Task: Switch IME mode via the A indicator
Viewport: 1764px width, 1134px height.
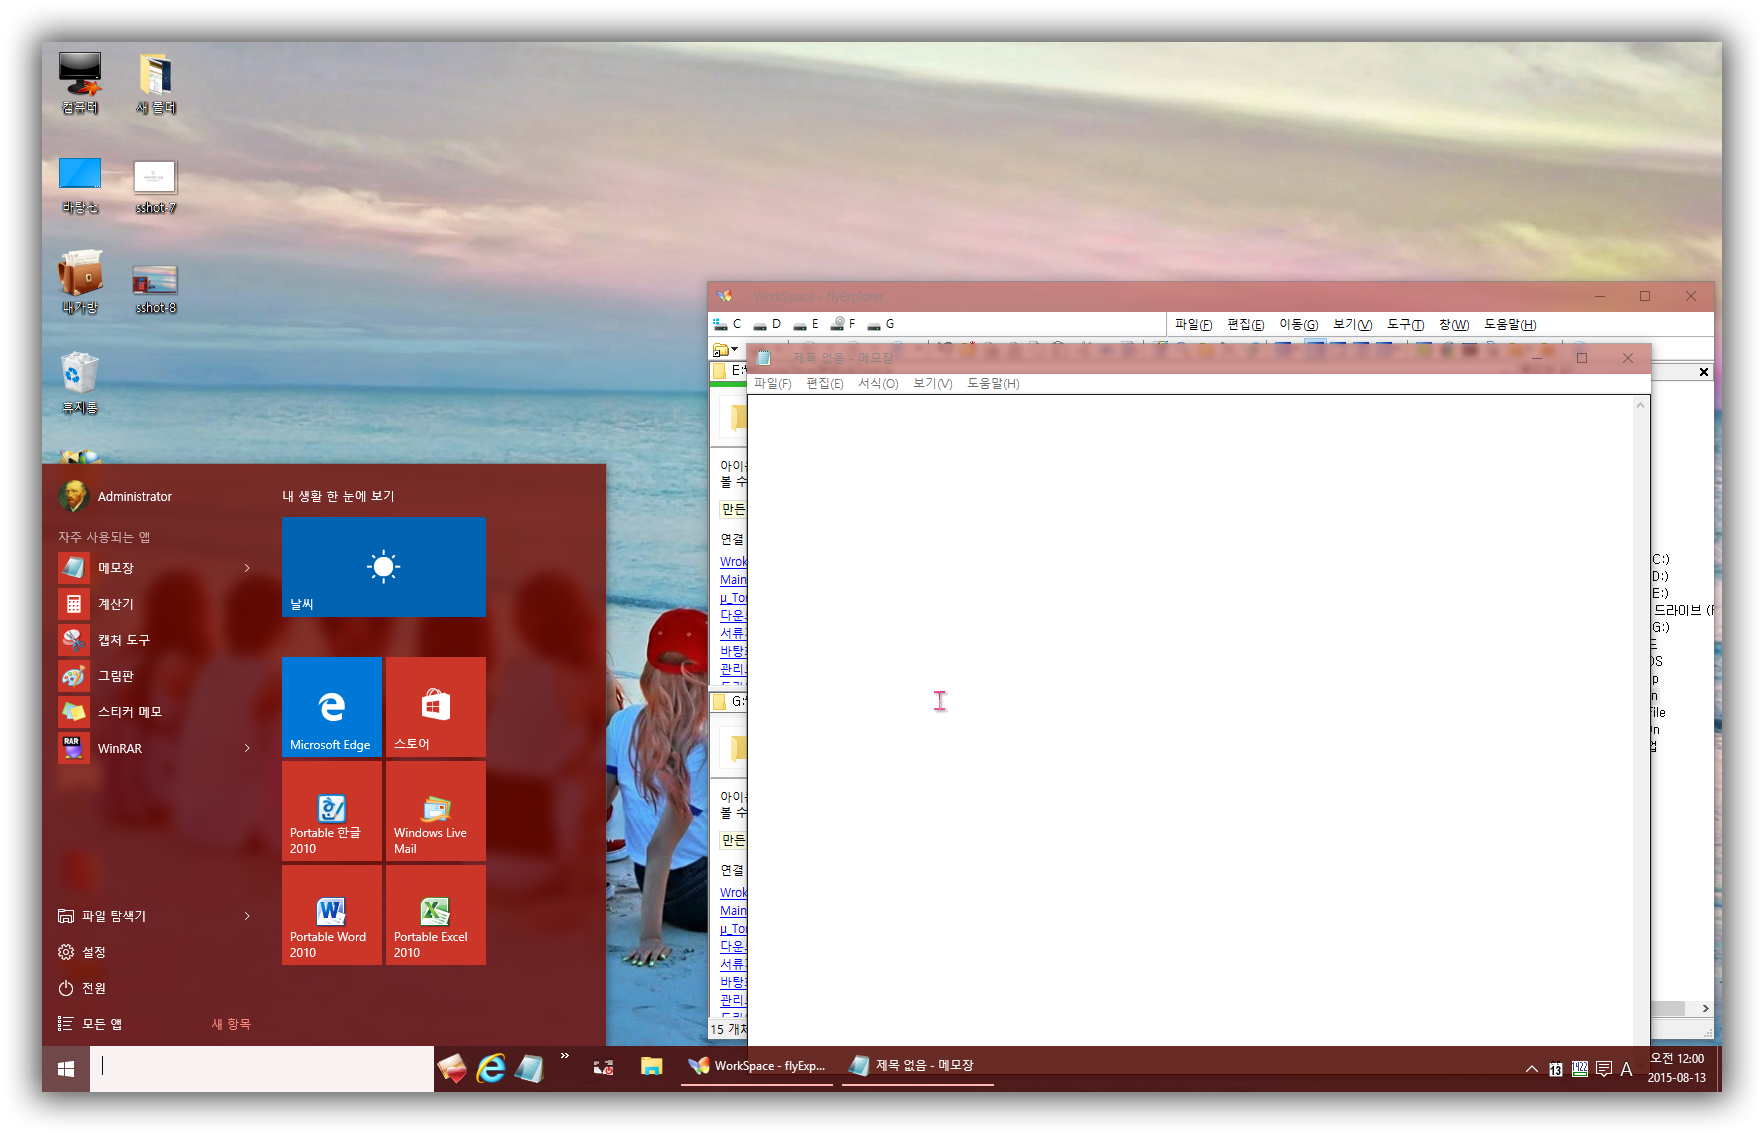Action: tap(1627, 1069)
